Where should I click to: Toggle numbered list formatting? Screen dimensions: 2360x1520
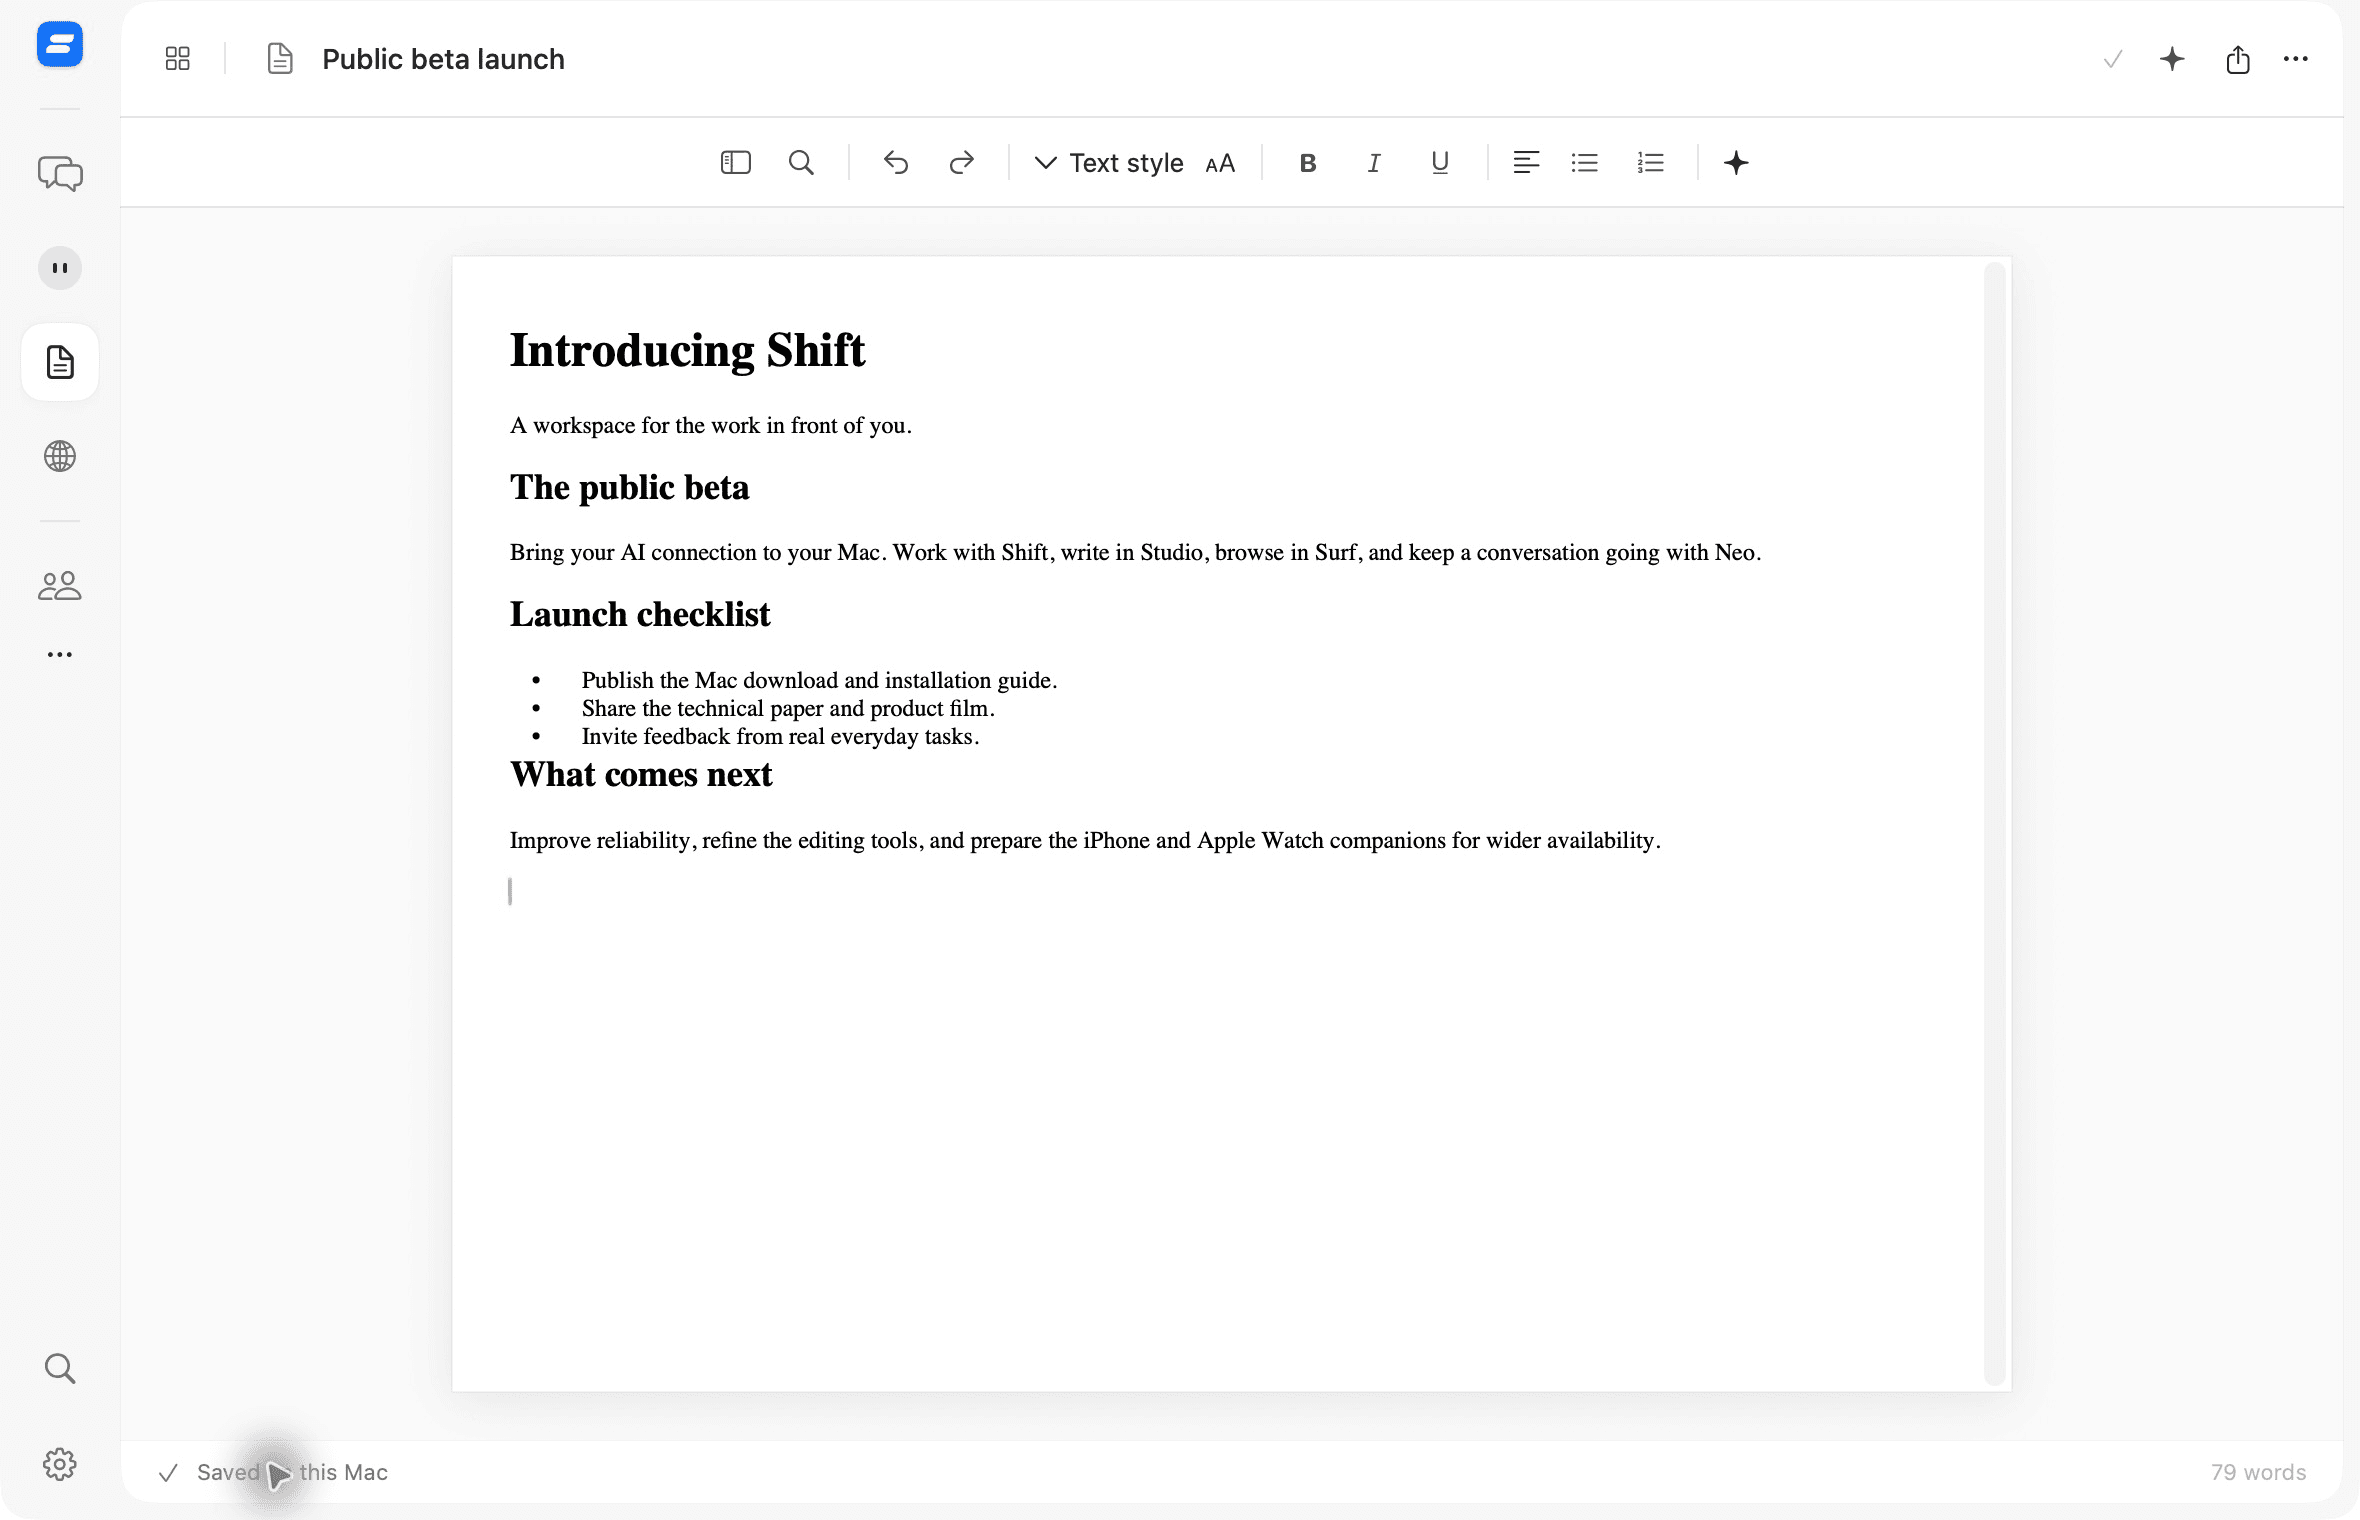point(1651,162)
